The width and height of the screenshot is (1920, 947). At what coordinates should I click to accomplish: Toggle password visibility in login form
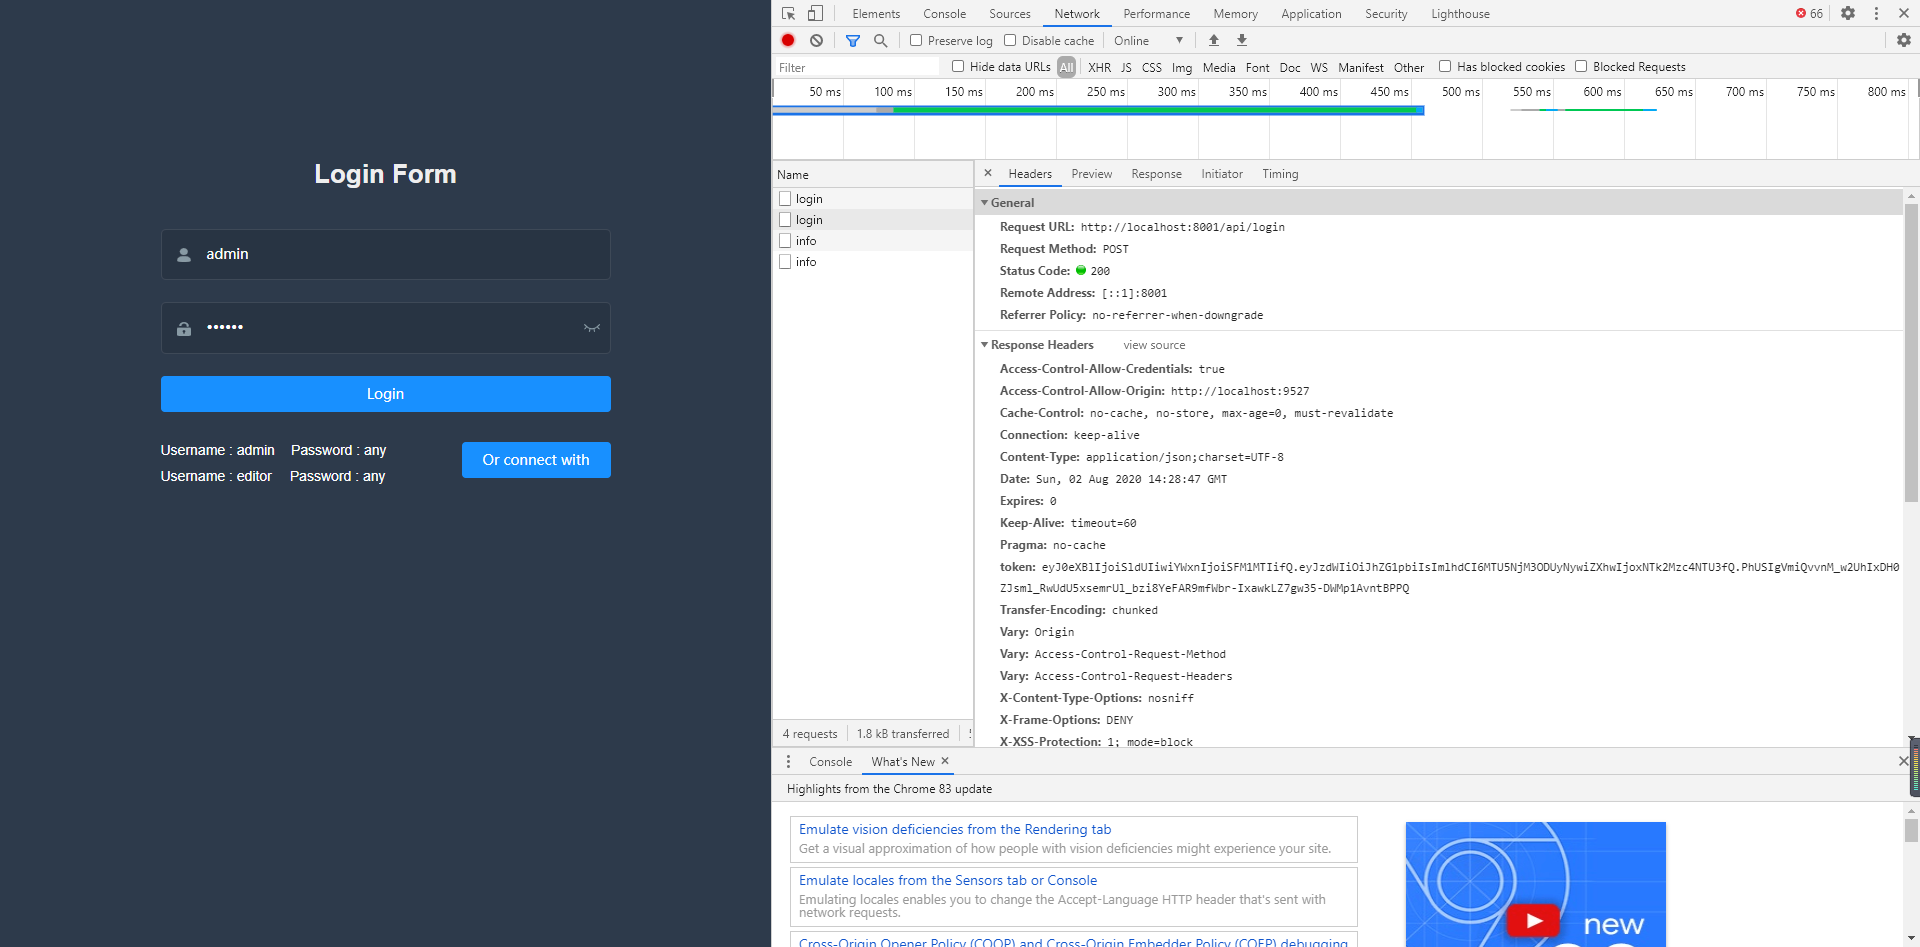coord(591,328)
